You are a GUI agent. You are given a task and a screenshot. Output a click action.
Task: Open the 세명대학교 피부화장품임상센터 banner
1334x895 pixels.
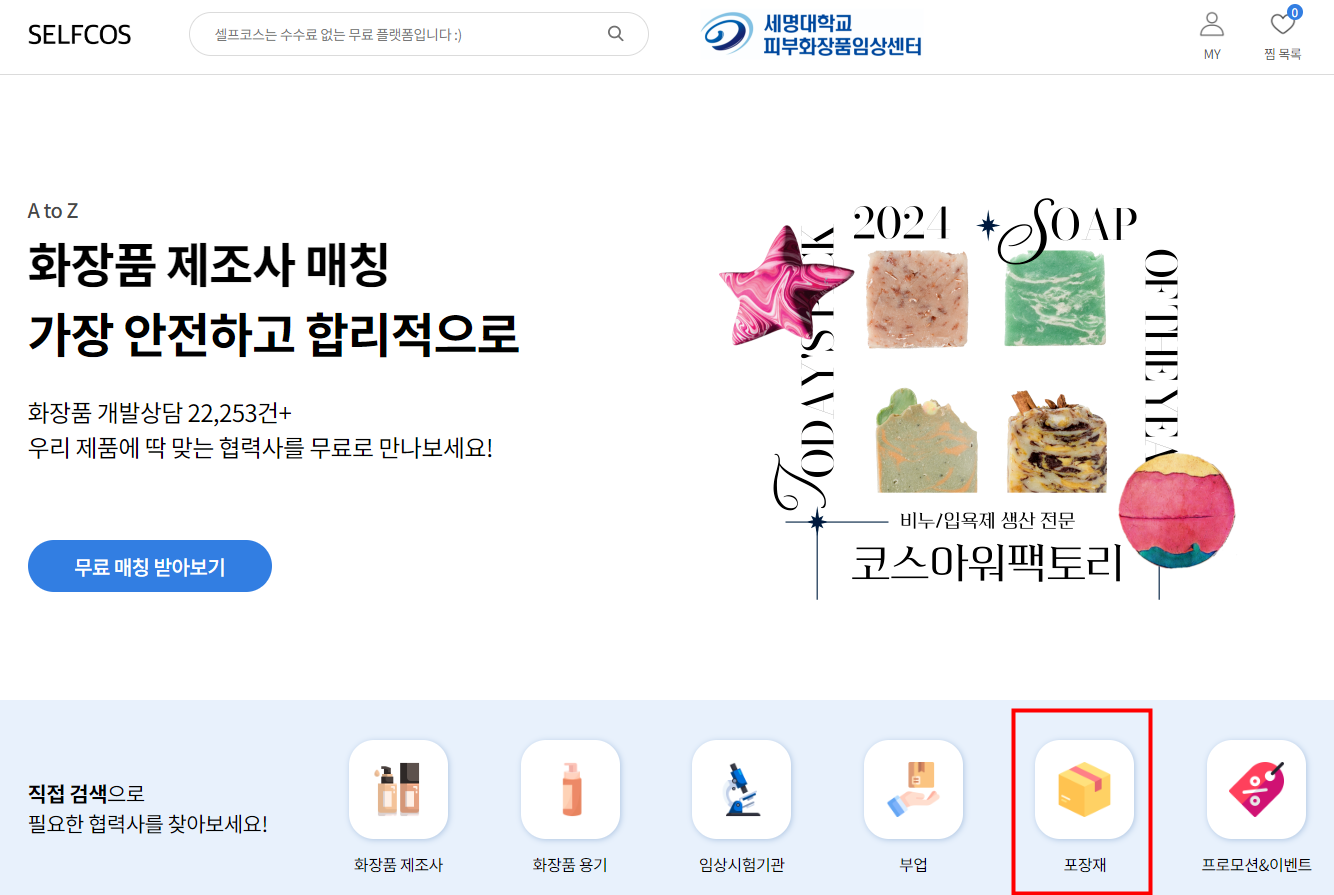click(x=811, y=34)
